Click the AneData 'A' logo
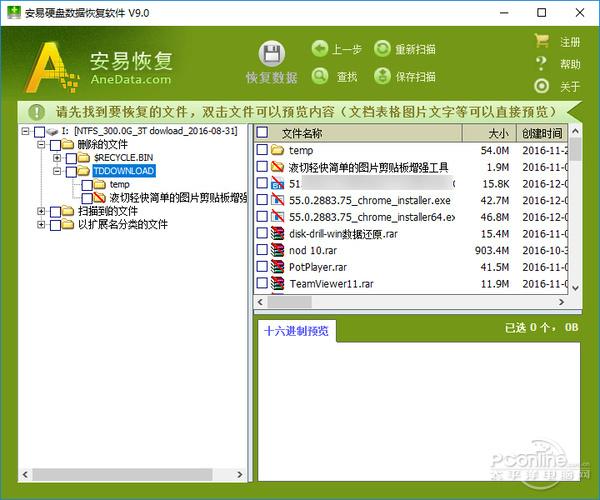 point(51,68)
